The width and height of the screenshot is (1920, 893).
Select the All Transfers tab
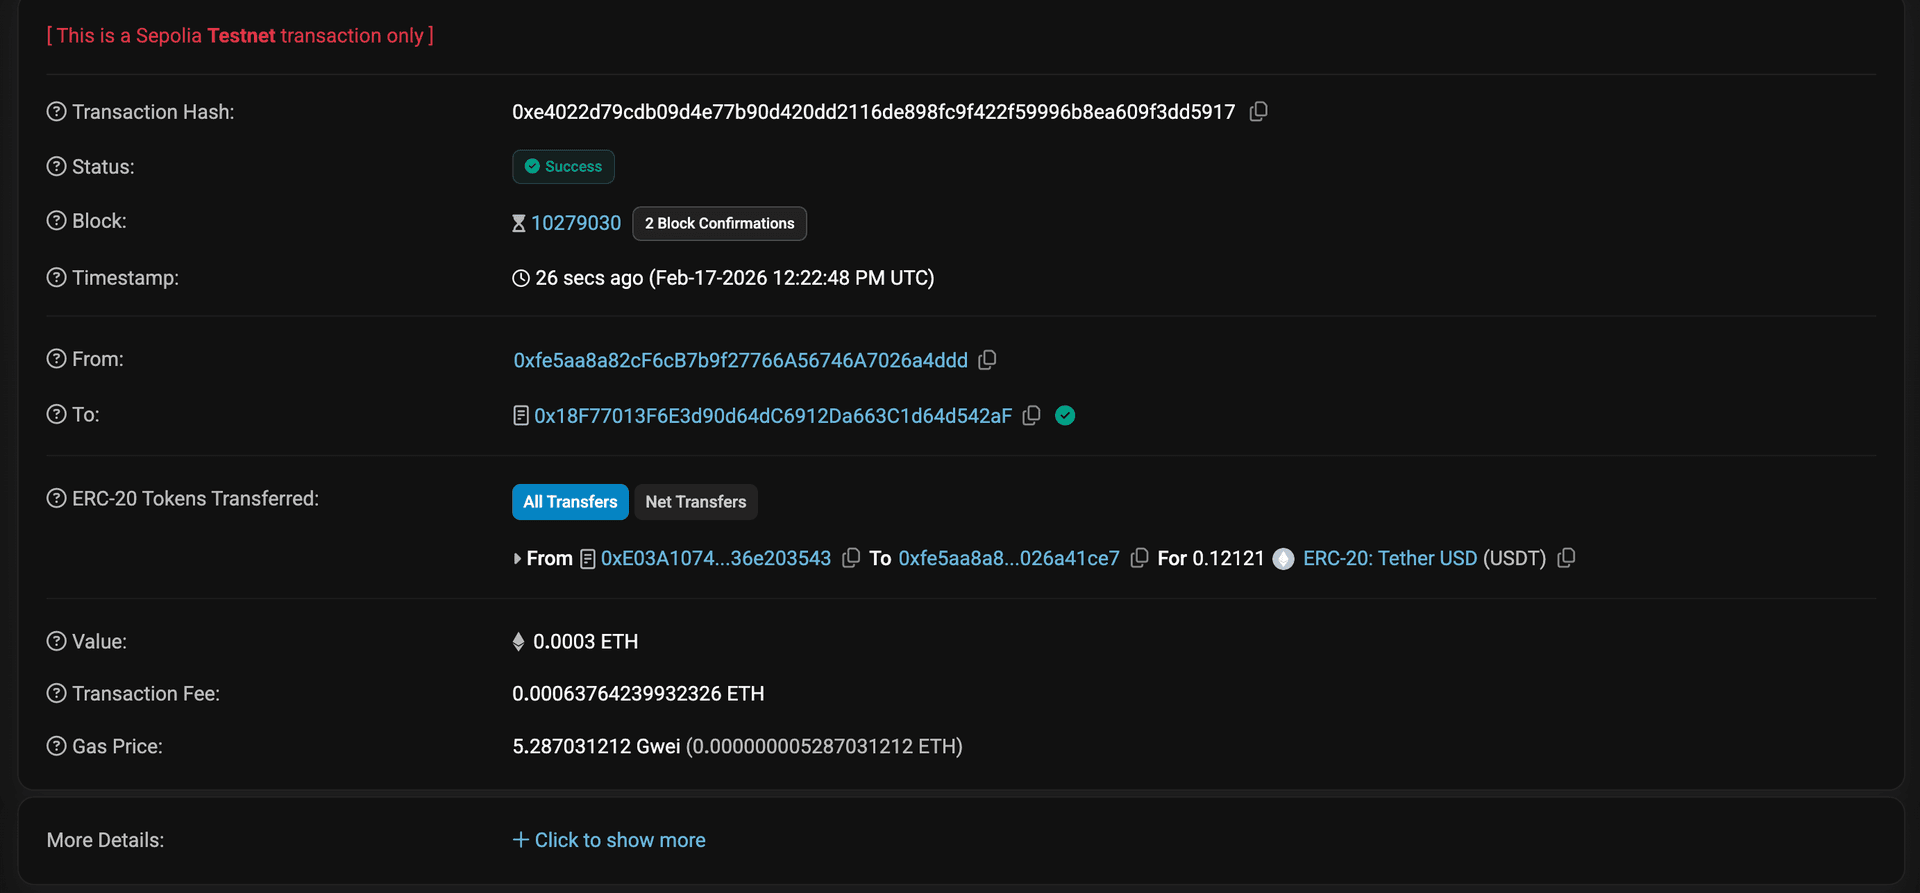570,502
